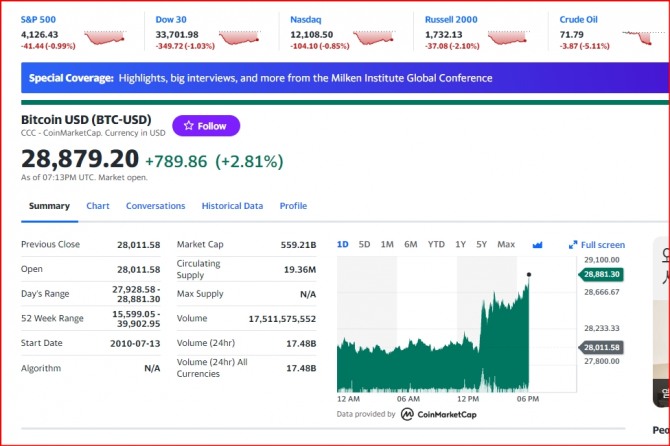Screen dimensions: 670x446
Task: Open the S&P 500 mini sparkline chart
Action: tap(105, 38)
